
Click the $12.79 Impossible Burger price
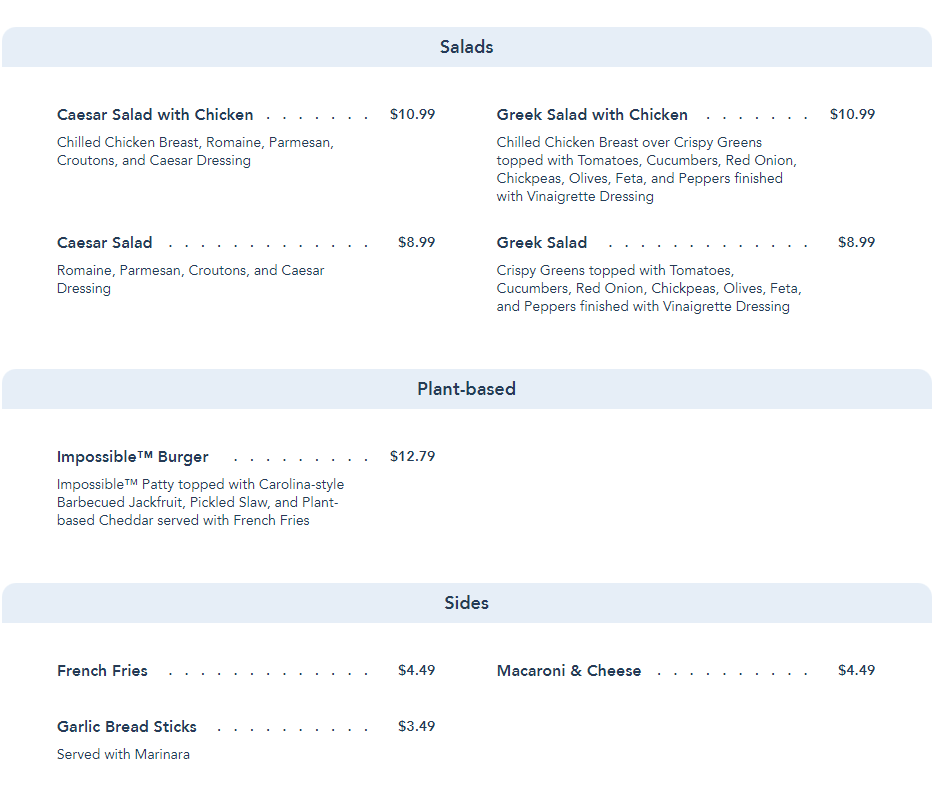coord(412,457)
